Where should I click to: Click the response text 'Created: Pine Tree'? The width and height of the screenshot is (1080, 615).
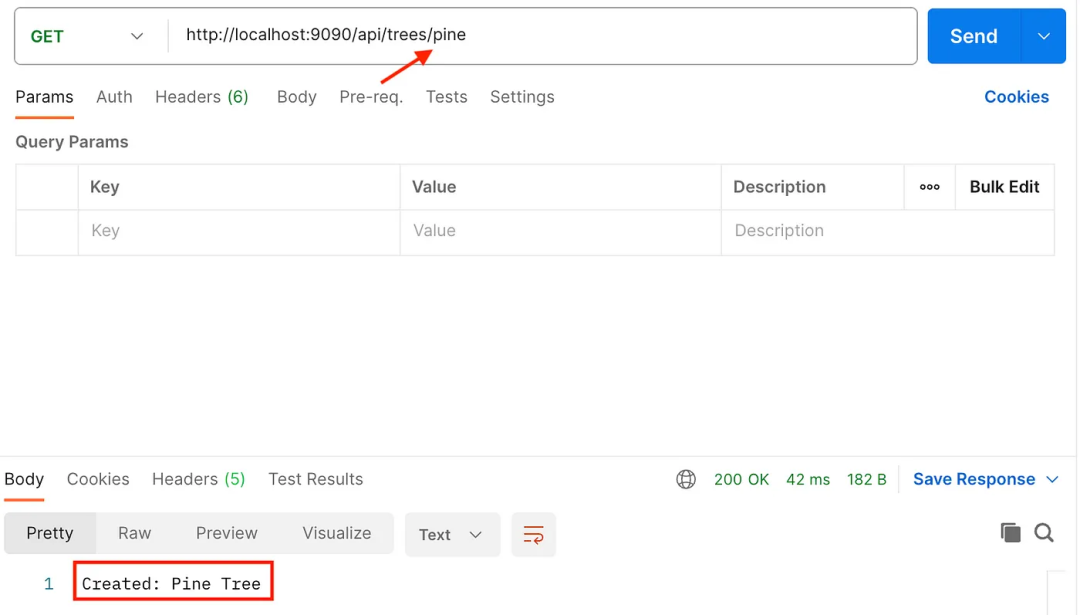[x=172, y=584]
